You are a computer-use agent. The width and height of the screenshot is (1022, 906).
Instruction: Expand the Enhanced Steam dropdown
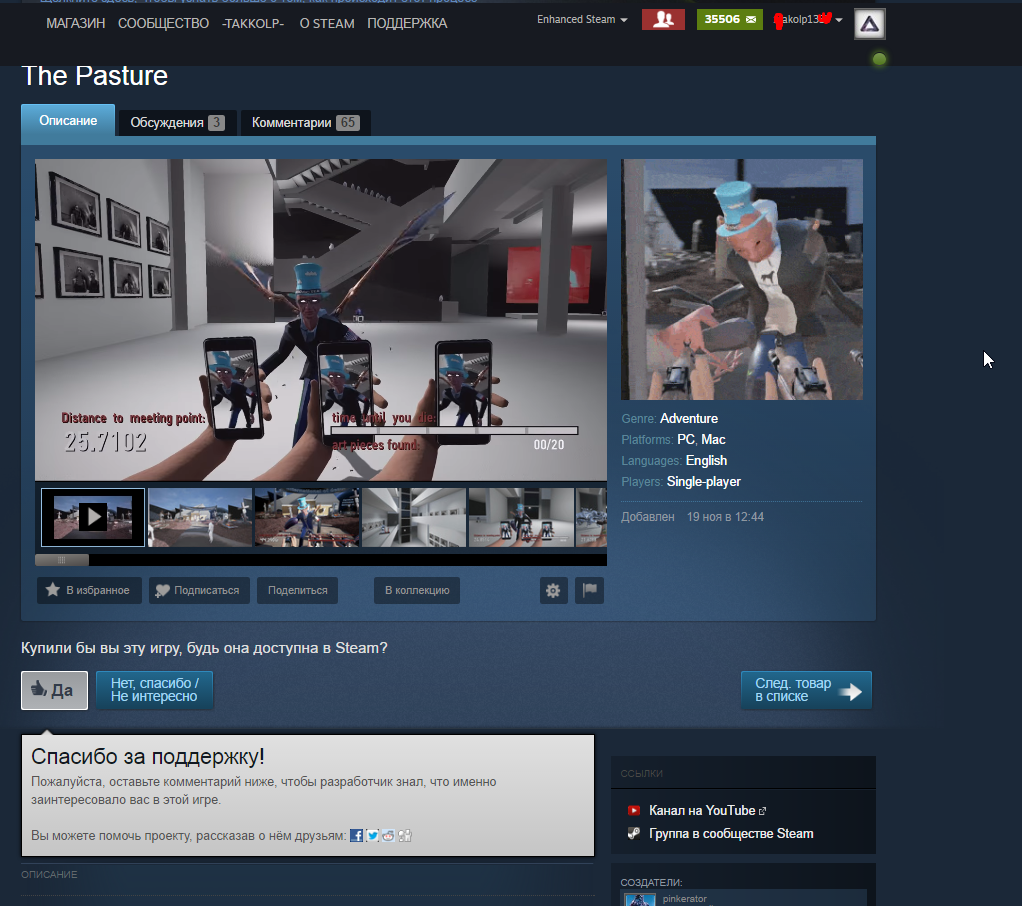tap(582, 20)
